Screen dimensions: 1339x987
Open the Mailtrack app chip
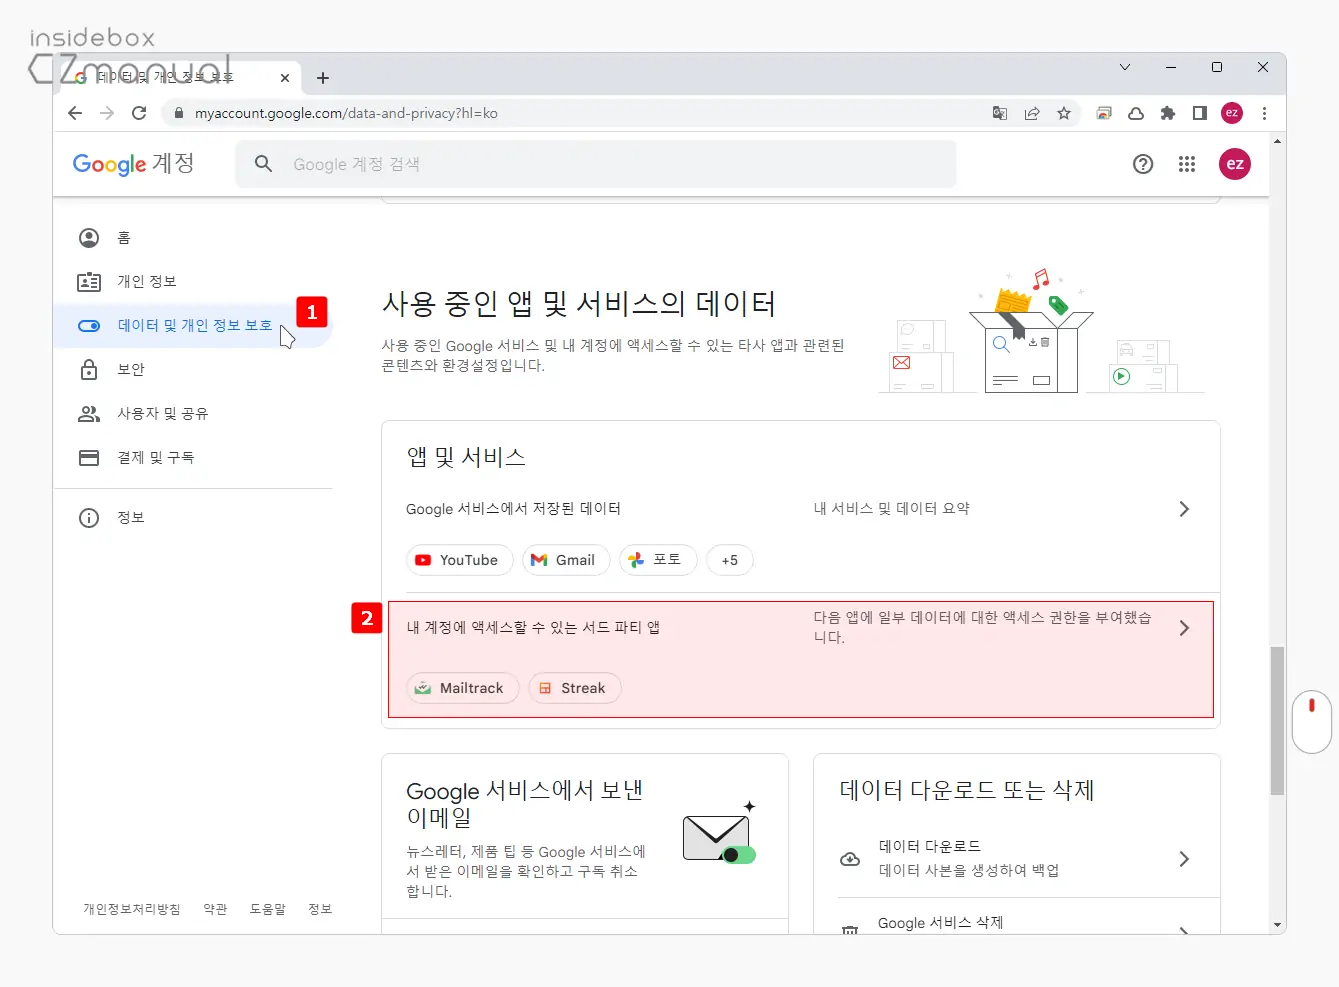tap(463, 688)
